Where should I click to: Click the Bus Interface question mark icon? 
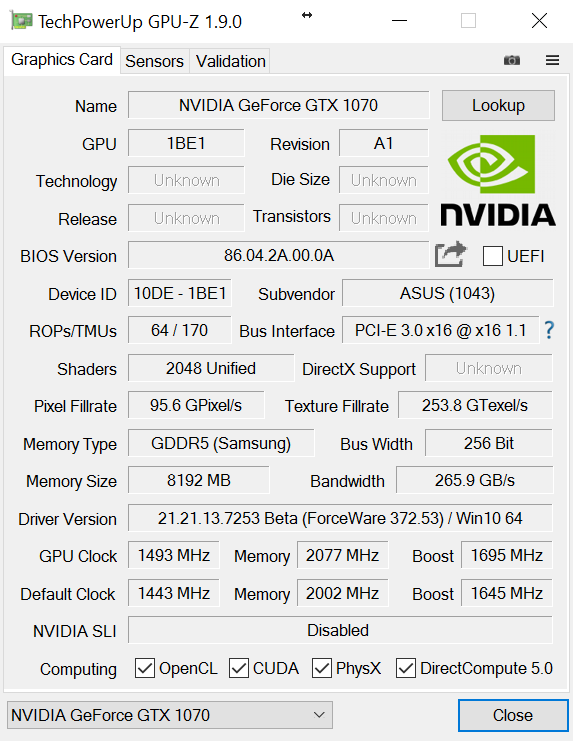click(x=549, y=330)
